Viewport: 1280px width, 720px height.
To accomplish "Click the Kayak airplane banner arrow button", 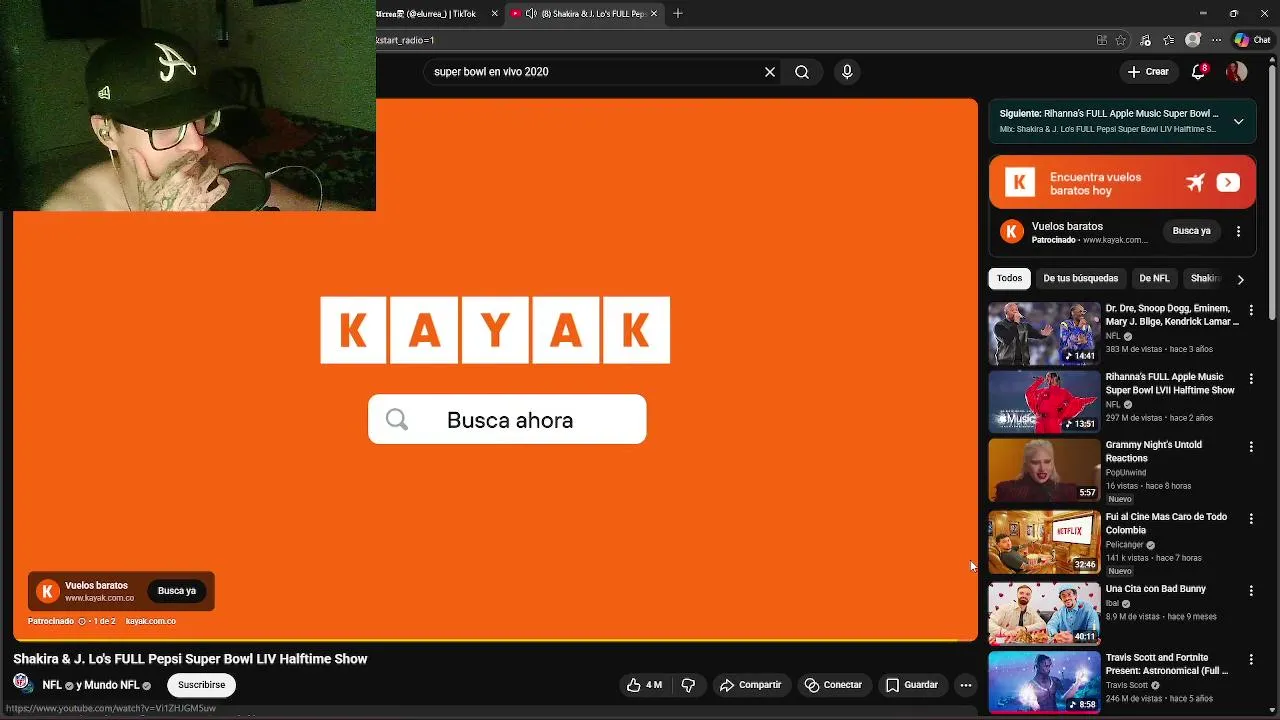I will coord(1228,183).
